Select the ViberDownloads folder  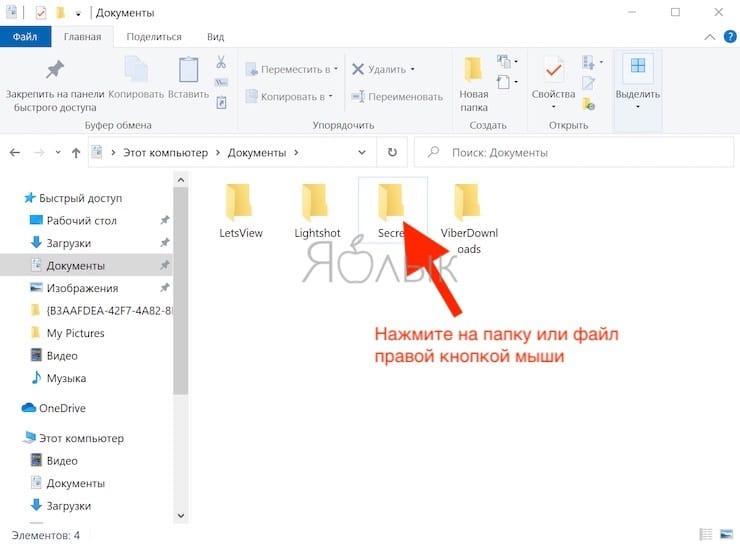[x=469, y=219]
